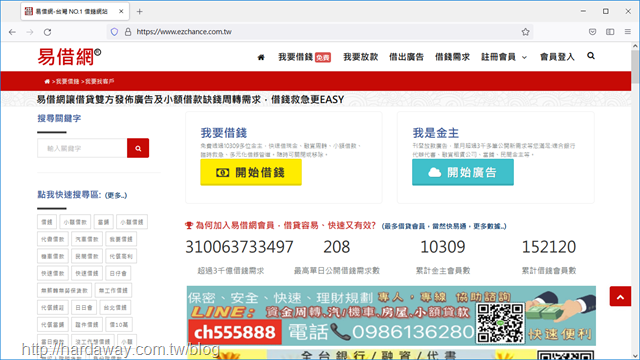Screen dimensions: 640x360
Task: Select the 機車借款 quick search tag
Action: click(x=53, y=256)
